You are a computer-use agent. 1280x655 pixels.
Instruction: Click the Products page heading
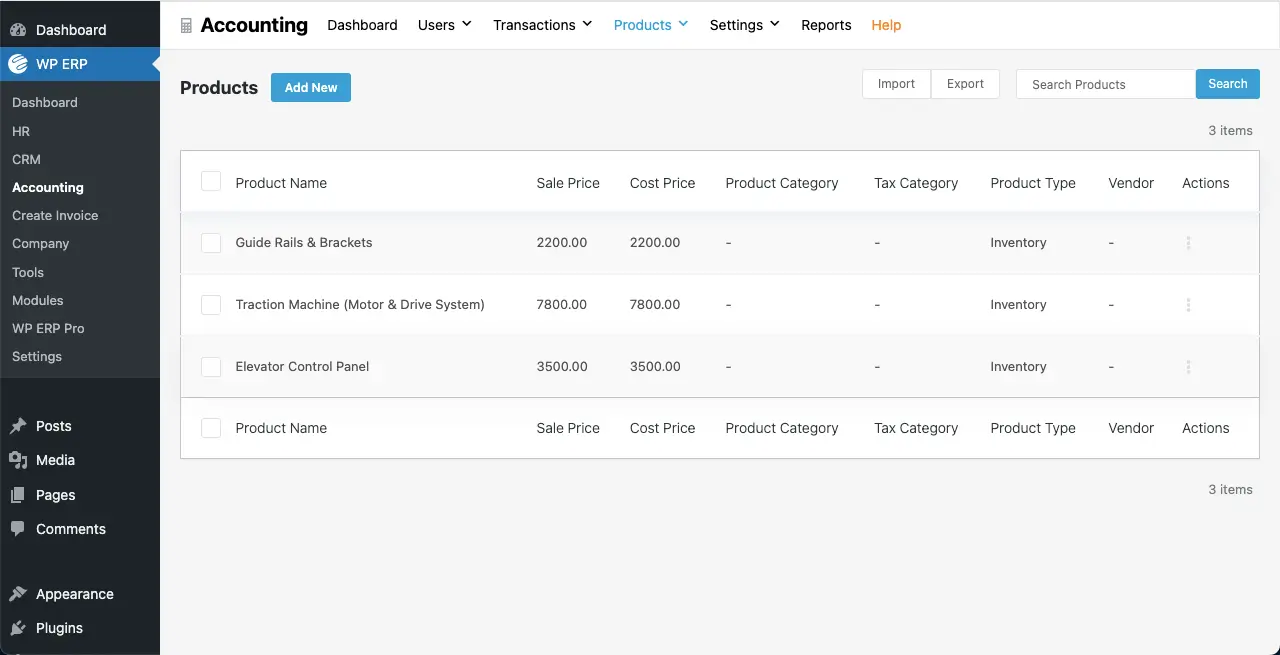click(219, 88)
